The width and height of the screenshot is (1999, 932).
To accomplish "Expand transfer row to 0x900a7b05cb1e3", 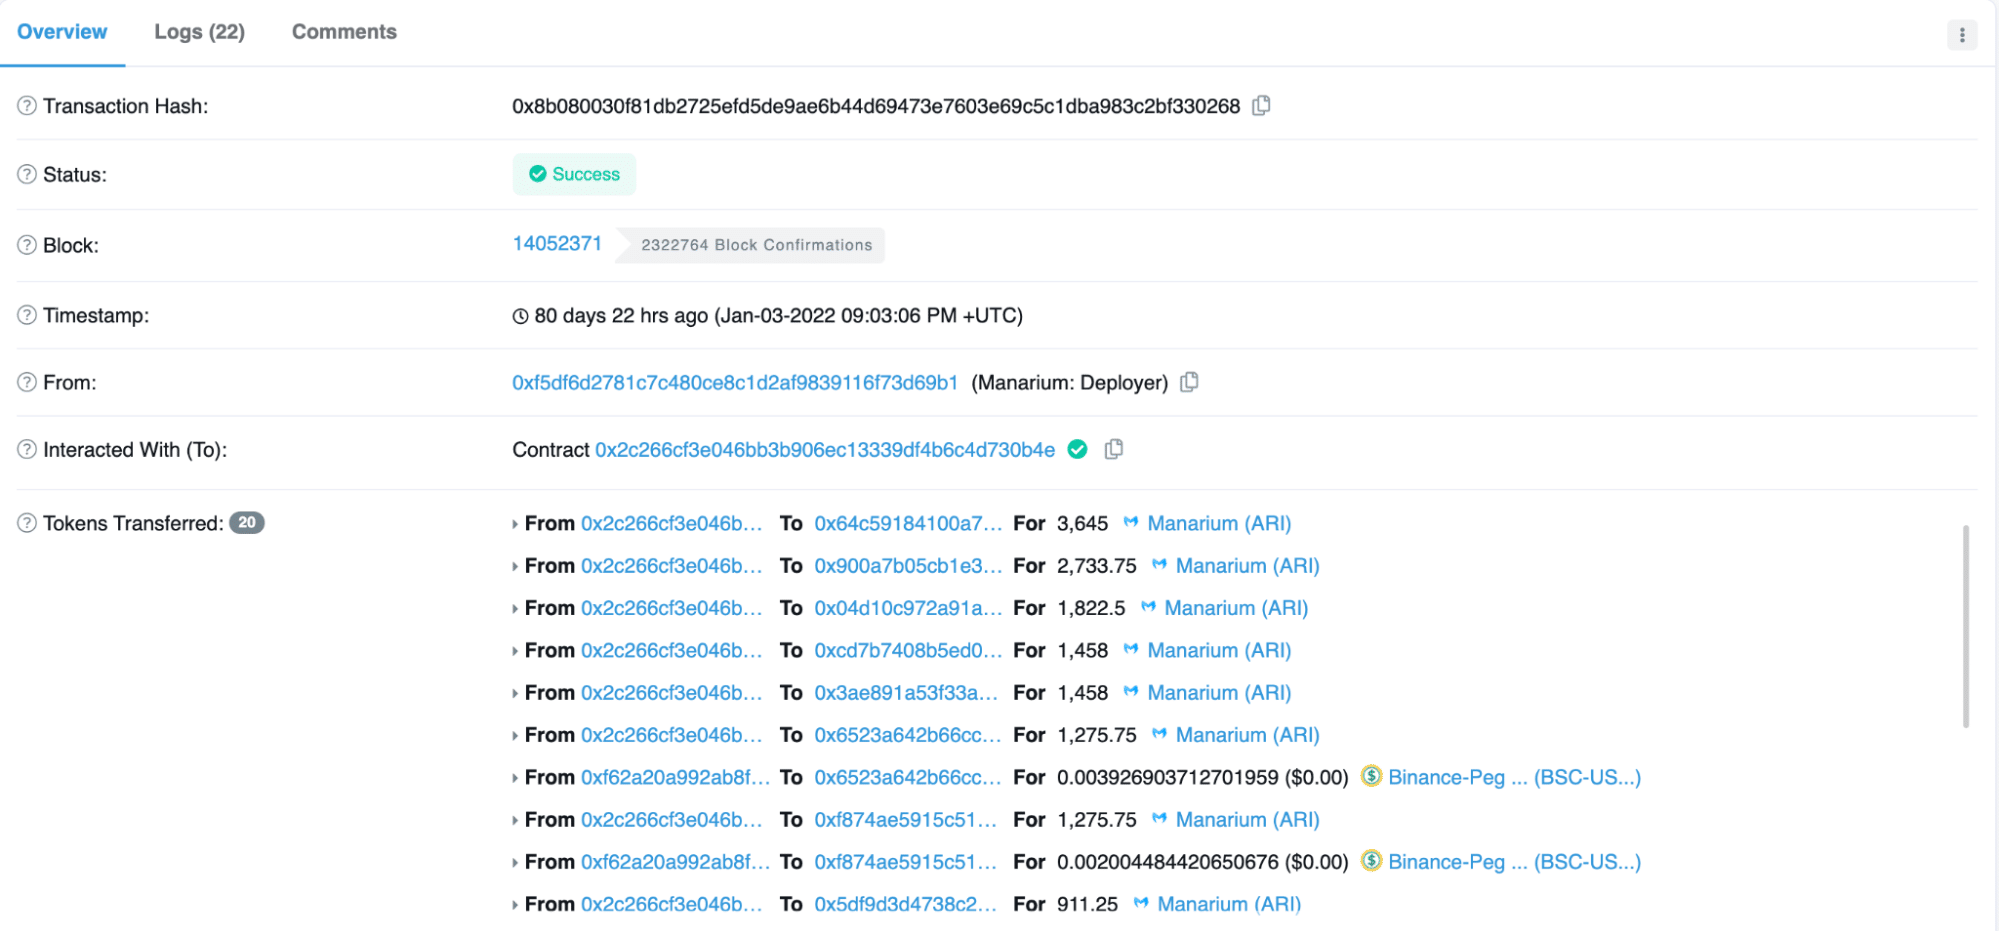I will tap(515, 566).
